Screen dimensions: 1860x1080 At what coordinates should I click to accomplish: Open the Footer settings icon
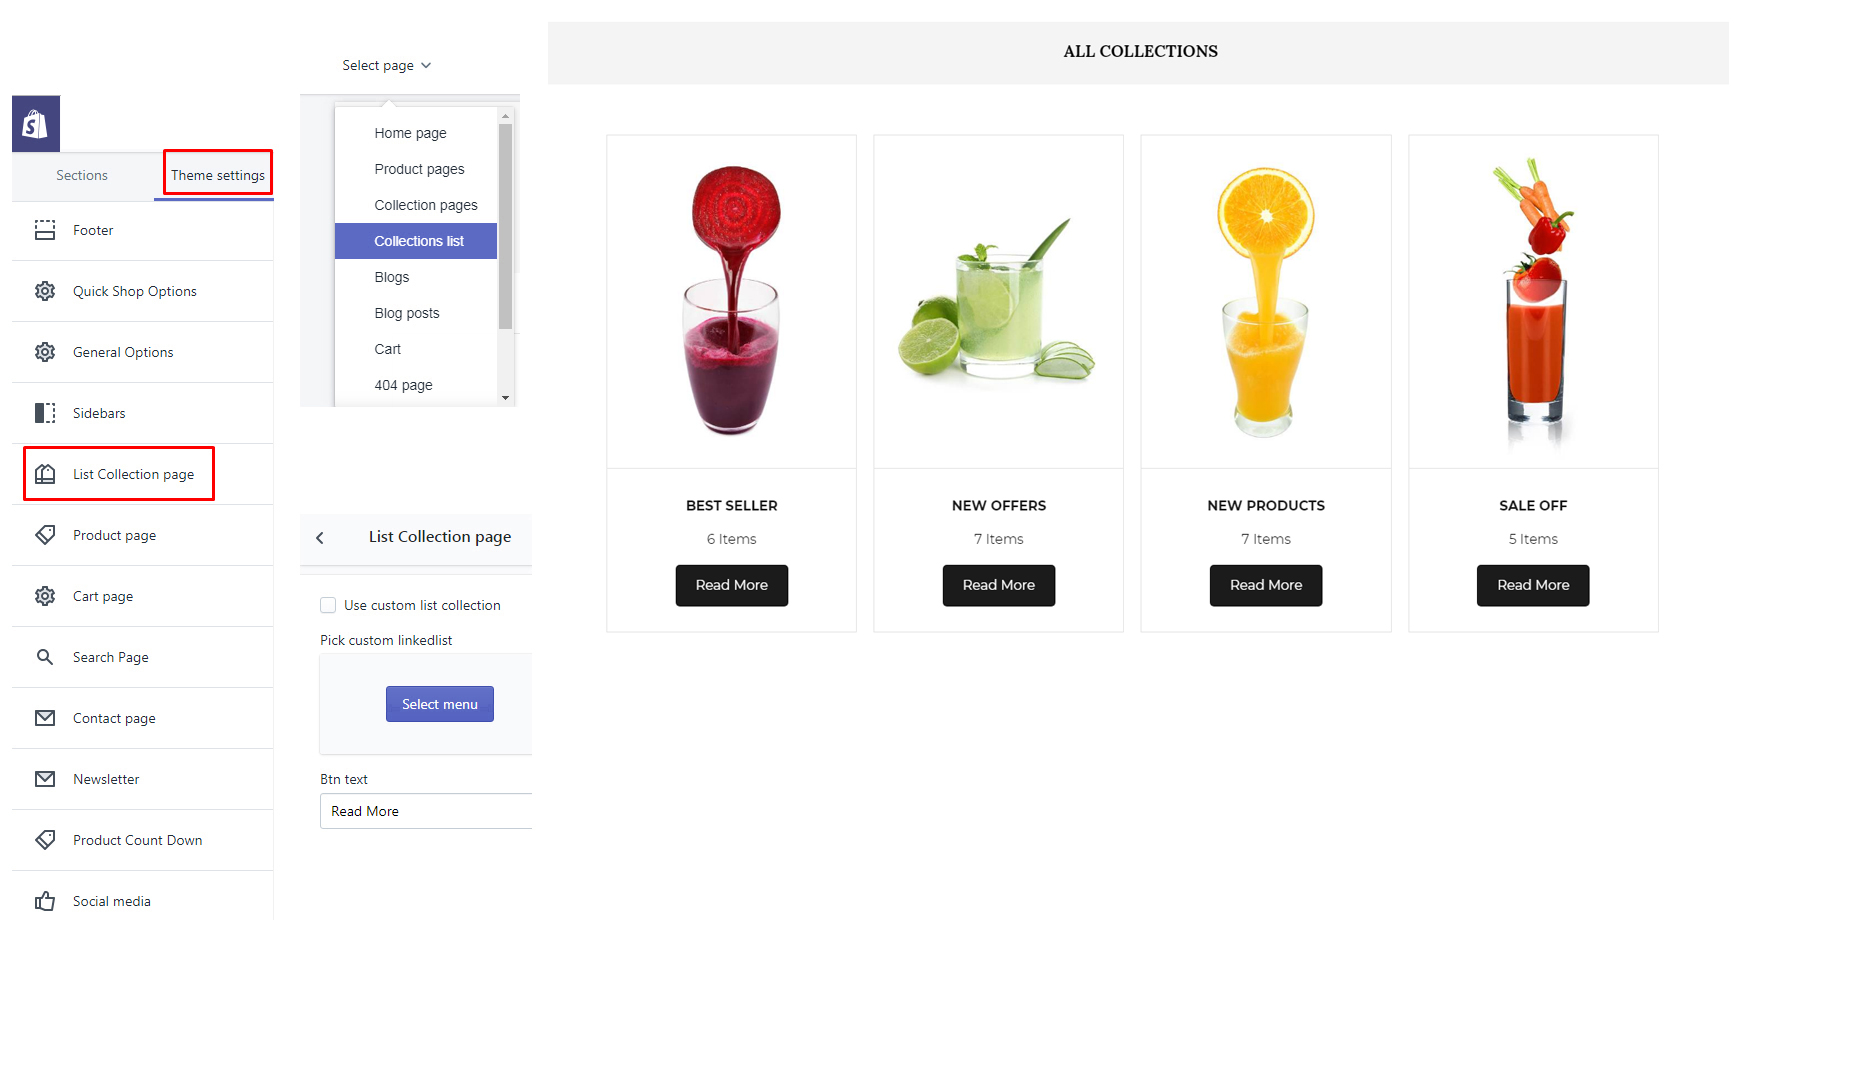point(45,230)
